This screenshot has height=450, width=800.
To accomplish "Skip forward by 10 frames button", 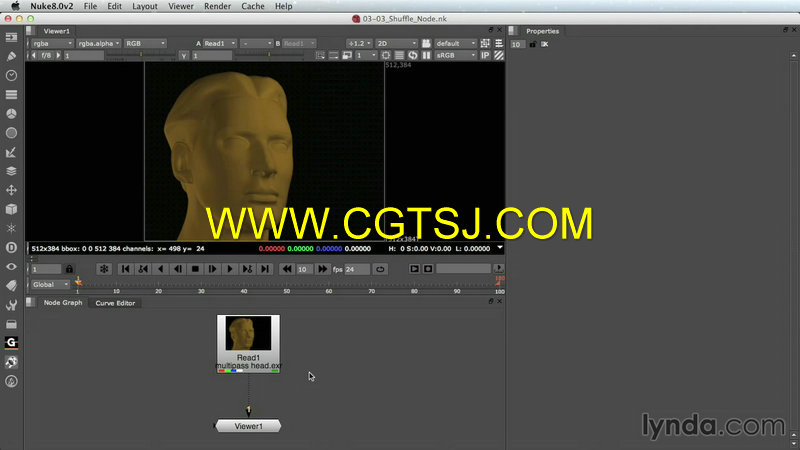I will pos(322,269).
